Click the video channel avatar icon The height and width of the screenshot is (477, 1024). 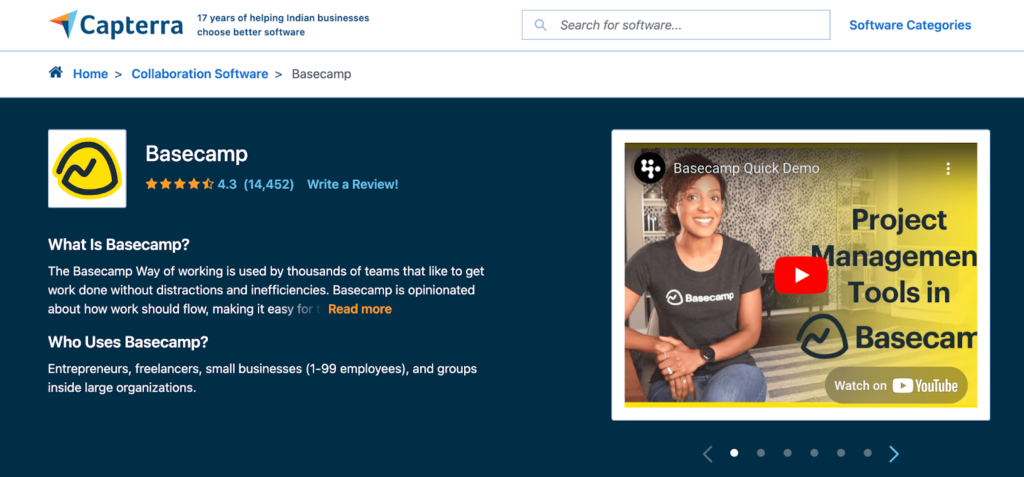[x=649, y=168]
